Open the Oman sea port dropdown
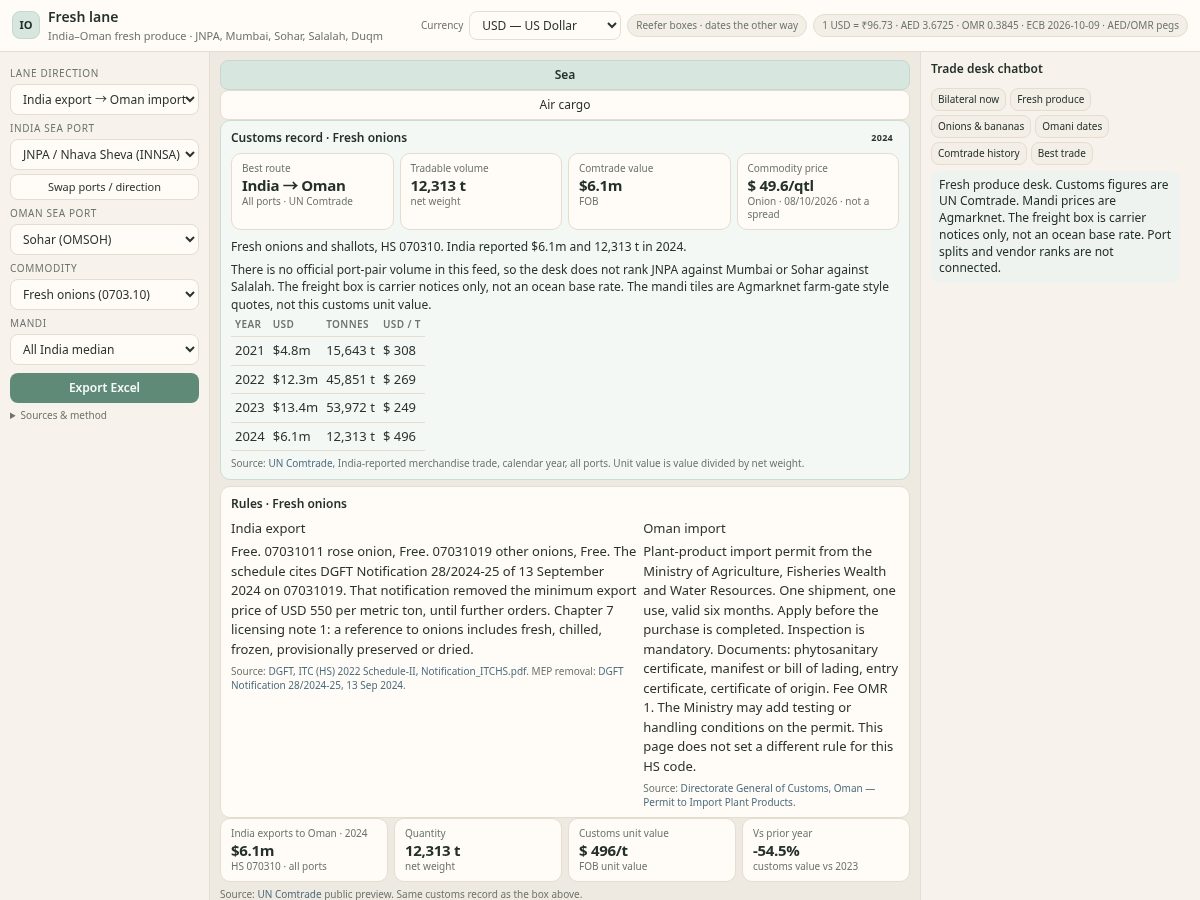The height and width of the screenshot is (900, 1200). (104, 239)
